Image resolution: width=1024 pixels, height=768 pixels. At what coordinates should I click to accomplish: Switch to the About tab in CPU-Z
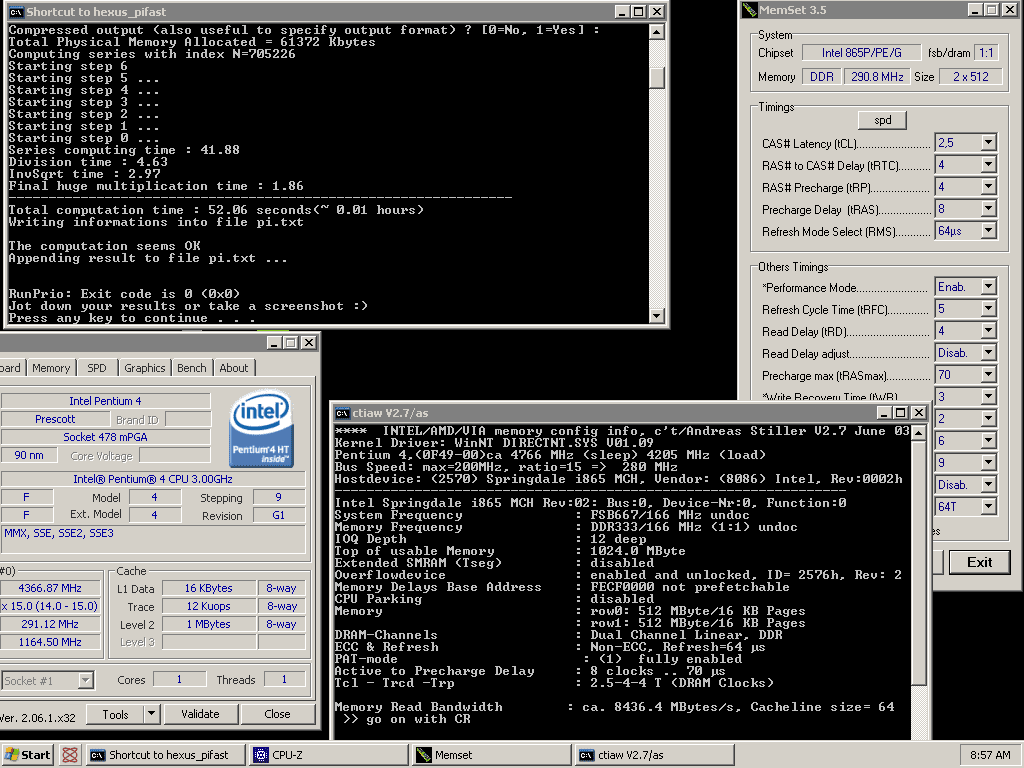[233, 368]
